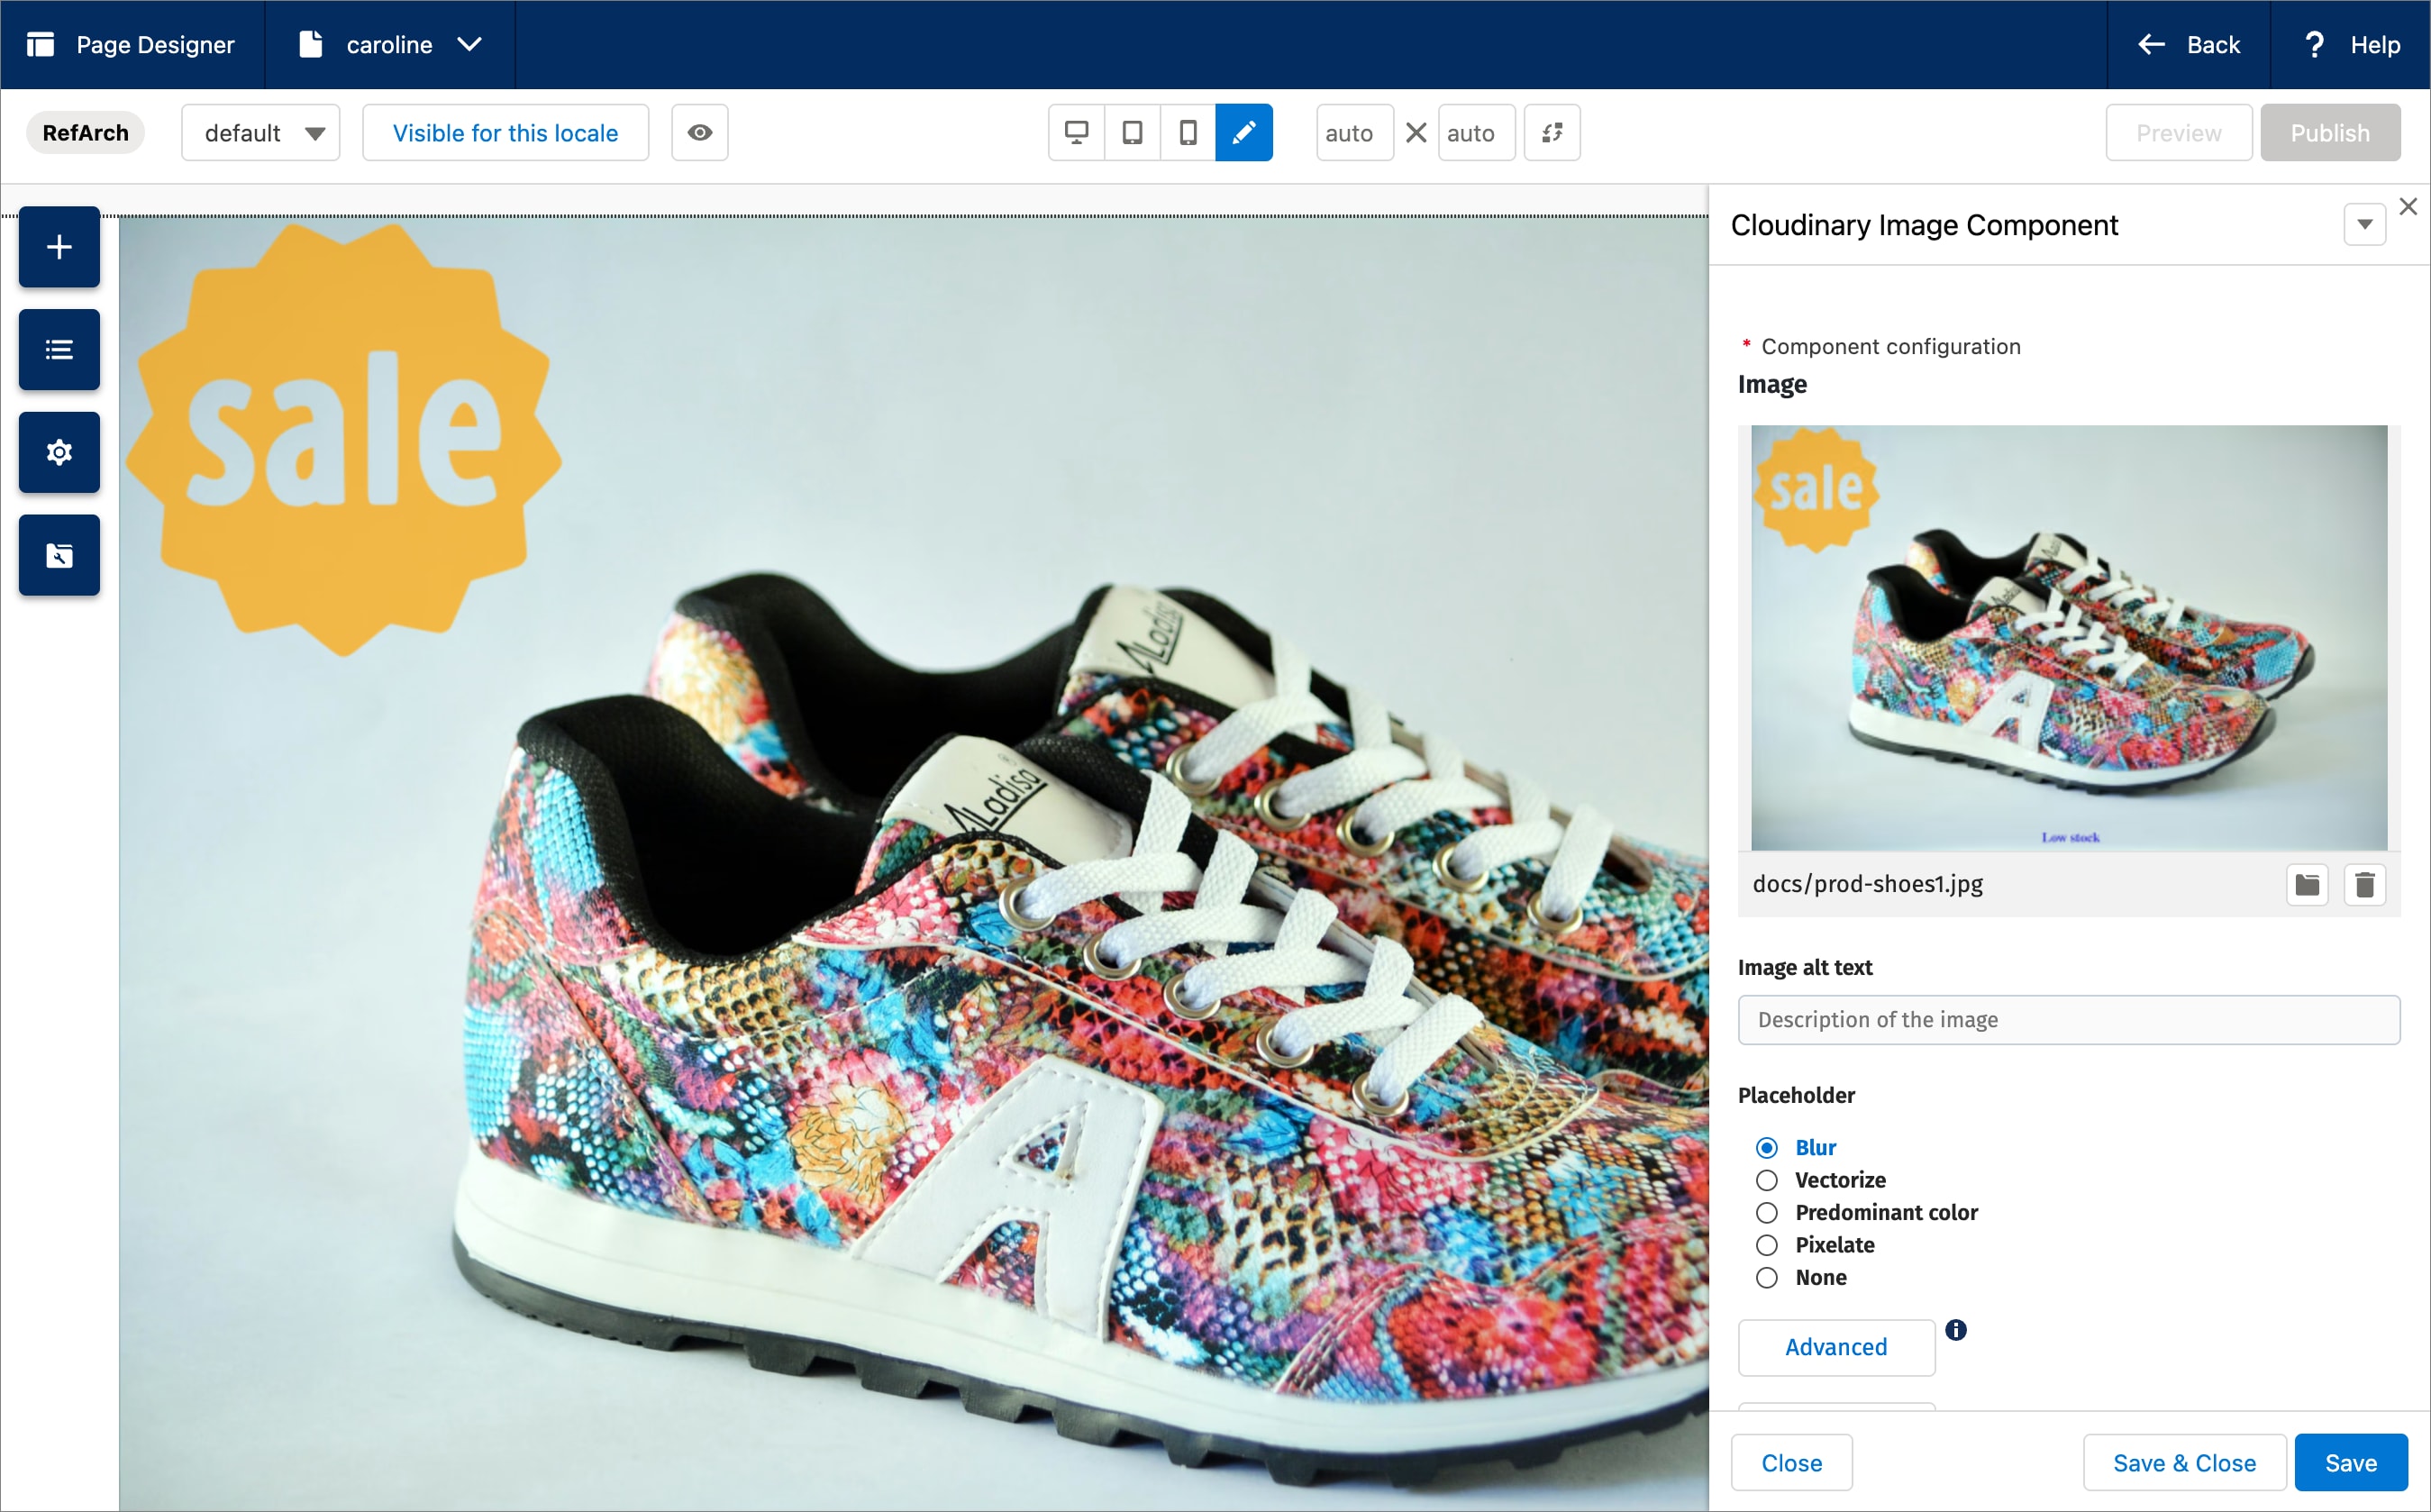Viewport: 2431px width, 1512px height.
Task: Switch to tablet viewport preview
Action: [1131, 131]
